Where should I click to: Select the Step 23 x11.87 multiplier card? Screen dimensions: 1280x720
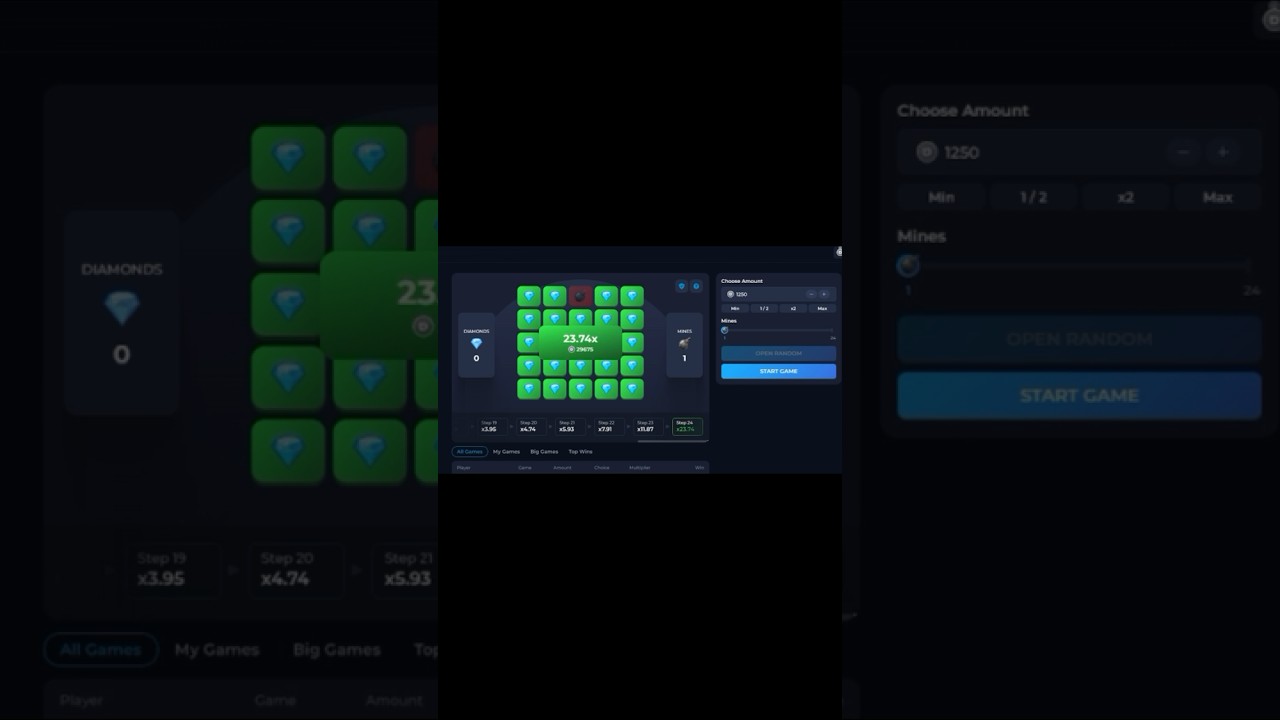[648, 426]
